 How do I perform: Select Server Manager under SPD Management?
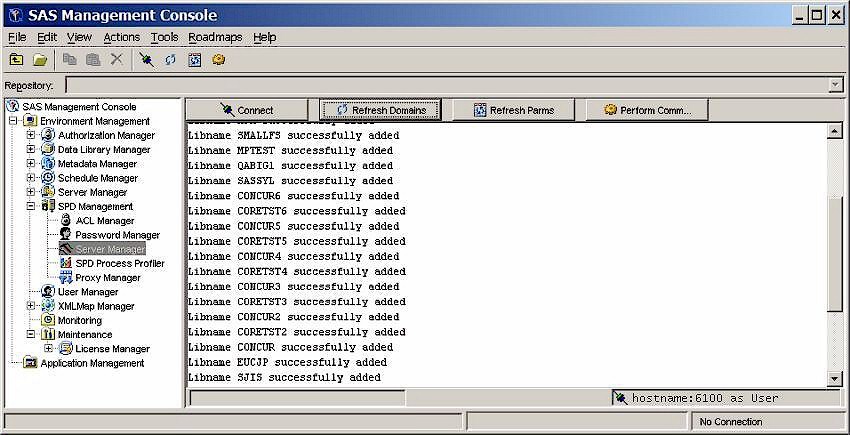click(x=110, y=249)
